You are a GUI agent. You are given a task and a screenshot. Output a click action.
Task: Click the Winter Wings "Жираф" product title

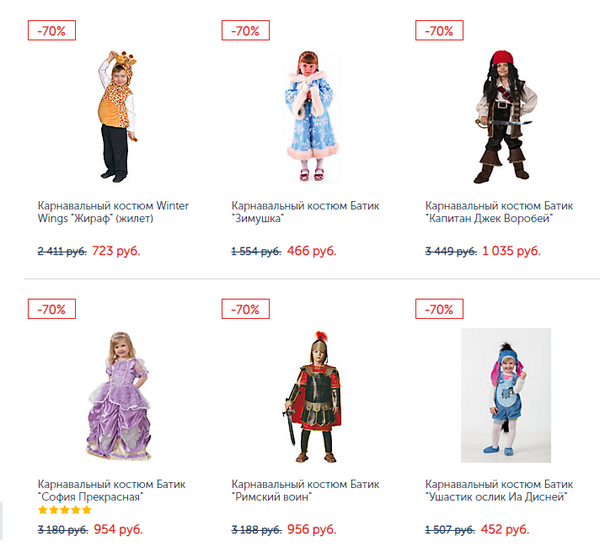point(112,211)
